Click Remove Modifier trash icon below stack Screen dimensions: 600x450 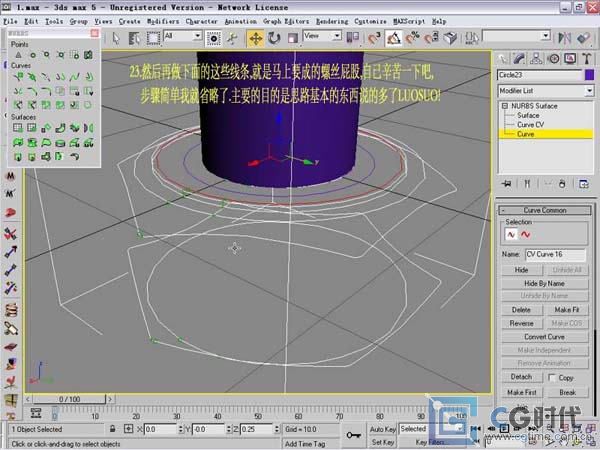coord(562,184)
